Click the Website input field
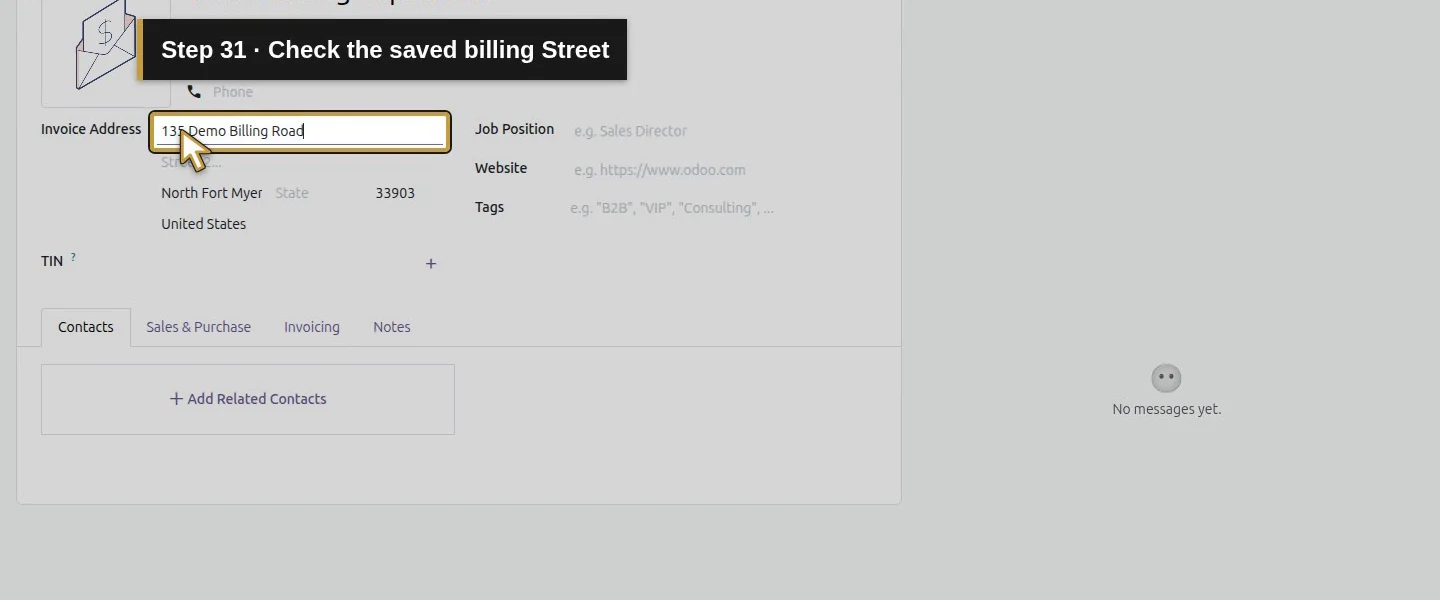The height and width of the screenshot is (600, 1440). [723, 170]
